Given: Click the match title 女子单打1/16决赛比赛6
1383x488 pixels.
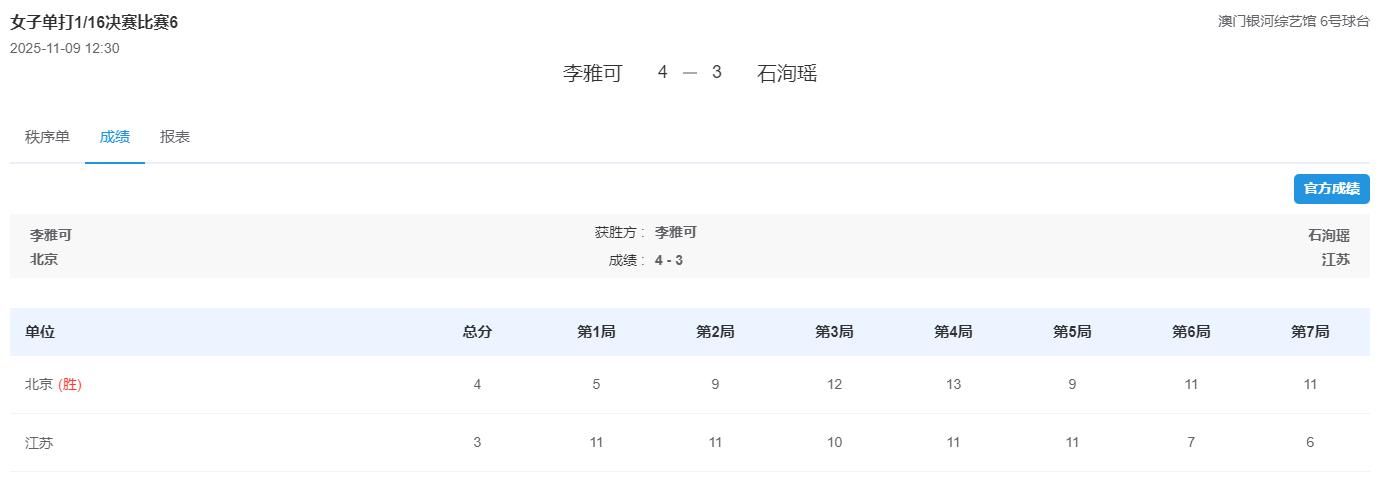Looking at the screenshot, I should tap(94, 22).
